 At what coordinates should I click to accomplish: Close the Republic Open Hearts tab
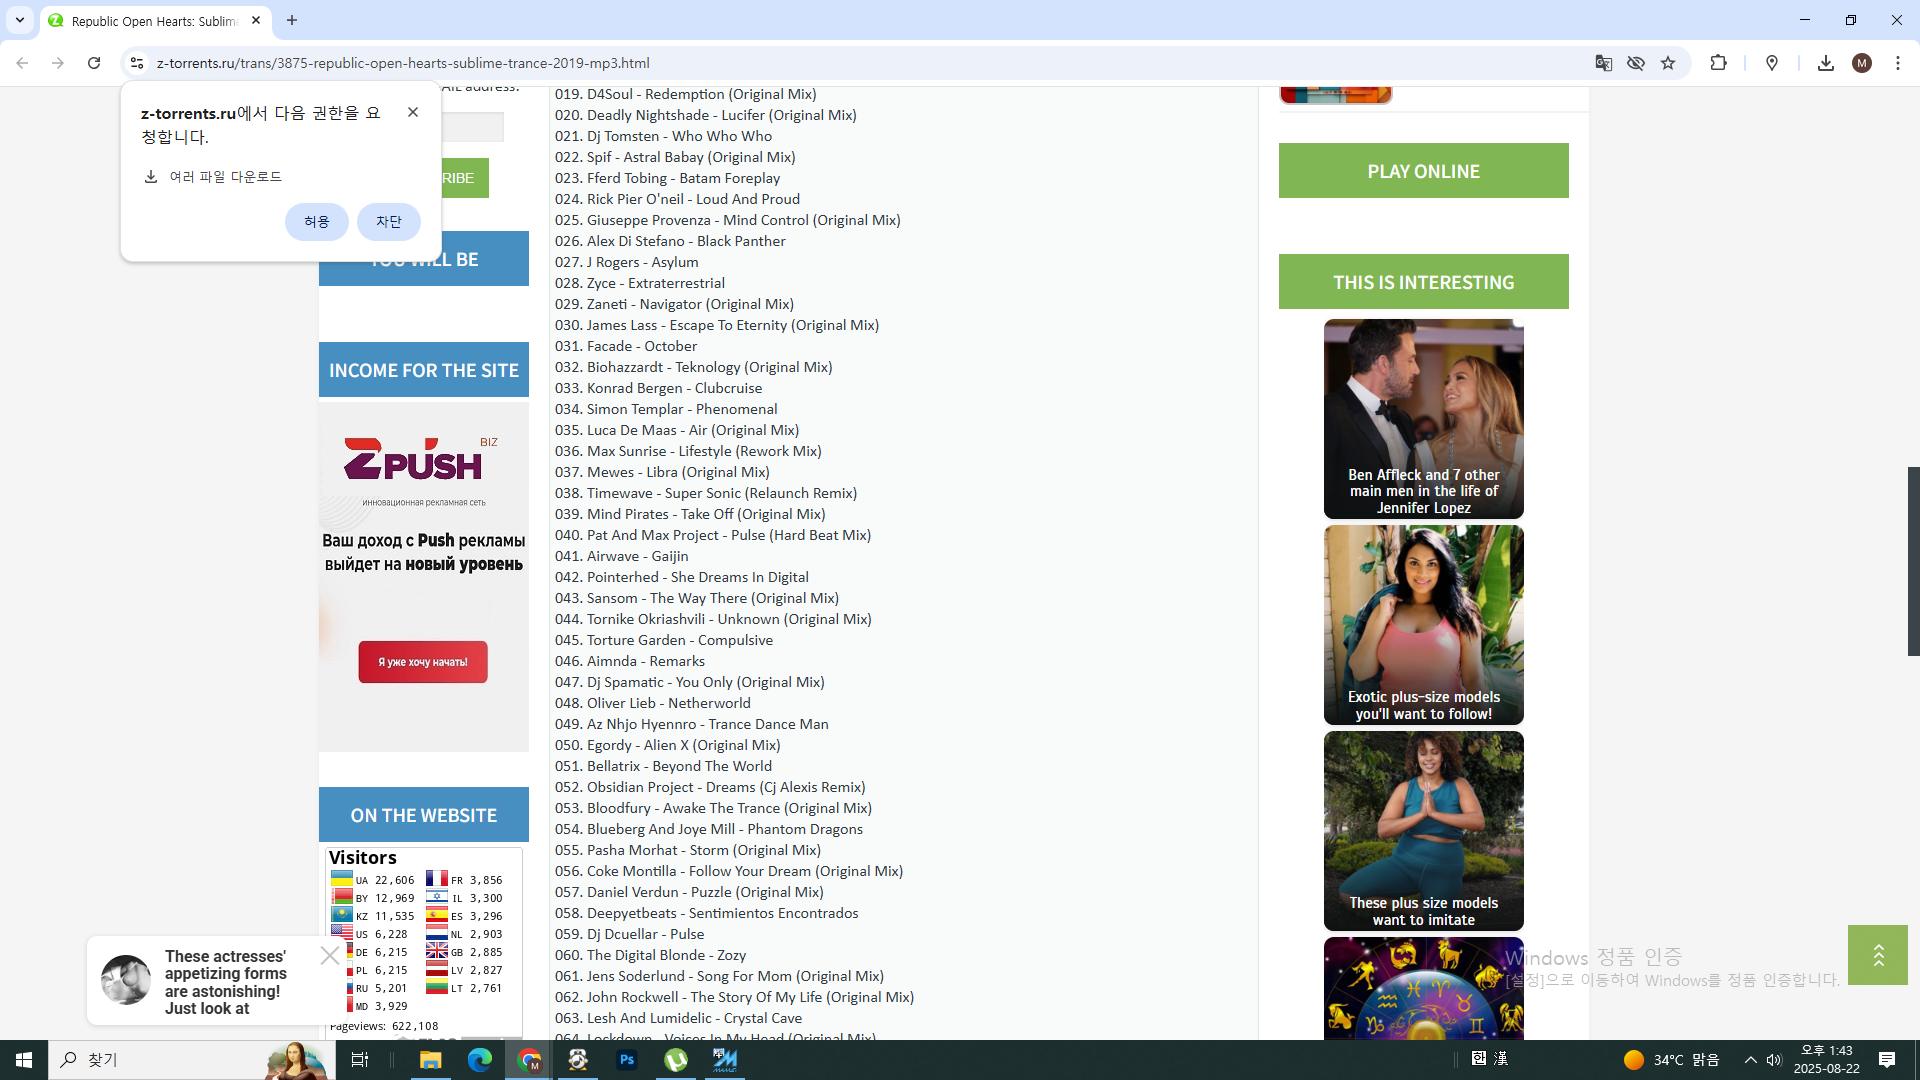pos(256,20)
